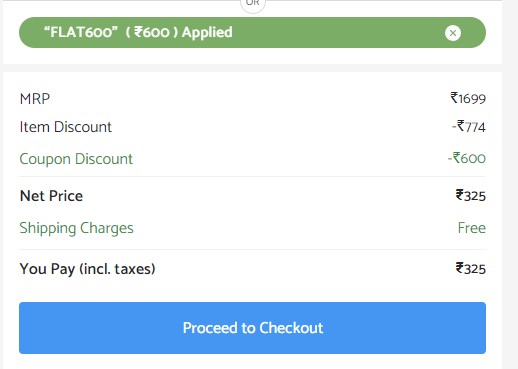The width and height of the screenshot is (518, 369).
Task: Click the ₹325 You Pay total
Action: (x=471, y=269)
